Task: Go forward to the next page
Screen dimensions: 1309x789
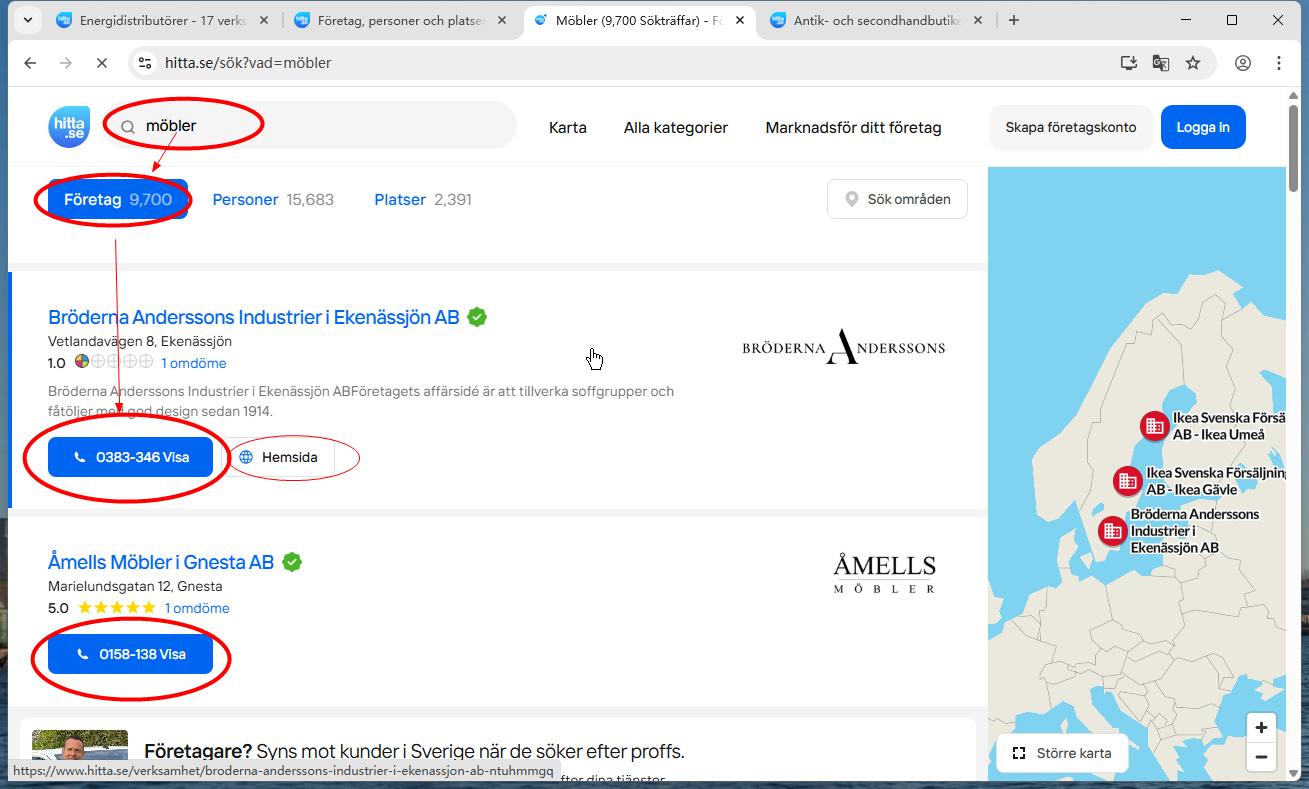Action: click(66, 63)
